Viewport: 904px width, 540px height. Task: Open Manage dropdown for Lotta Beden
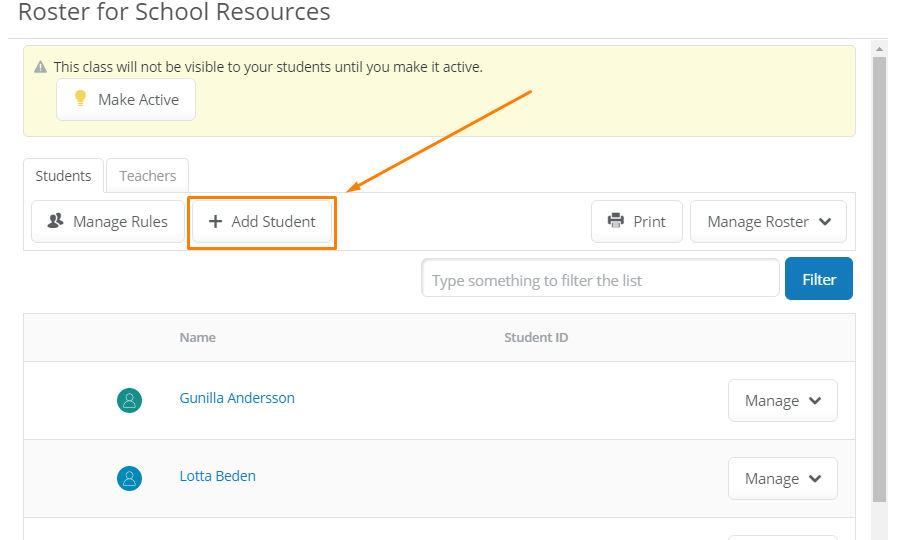pos(783,478)
